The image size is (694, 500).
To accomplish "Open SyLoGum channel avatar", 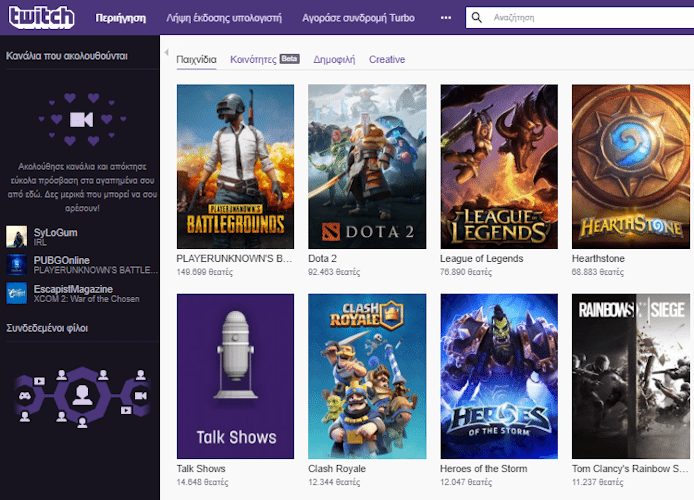I will 16,237.
